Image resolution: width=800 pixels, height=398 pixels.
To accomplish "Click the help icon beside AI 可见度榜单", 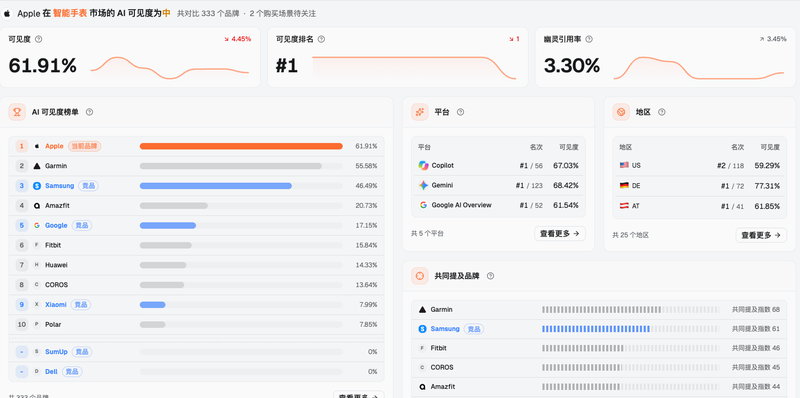I will tap(89, 112).
